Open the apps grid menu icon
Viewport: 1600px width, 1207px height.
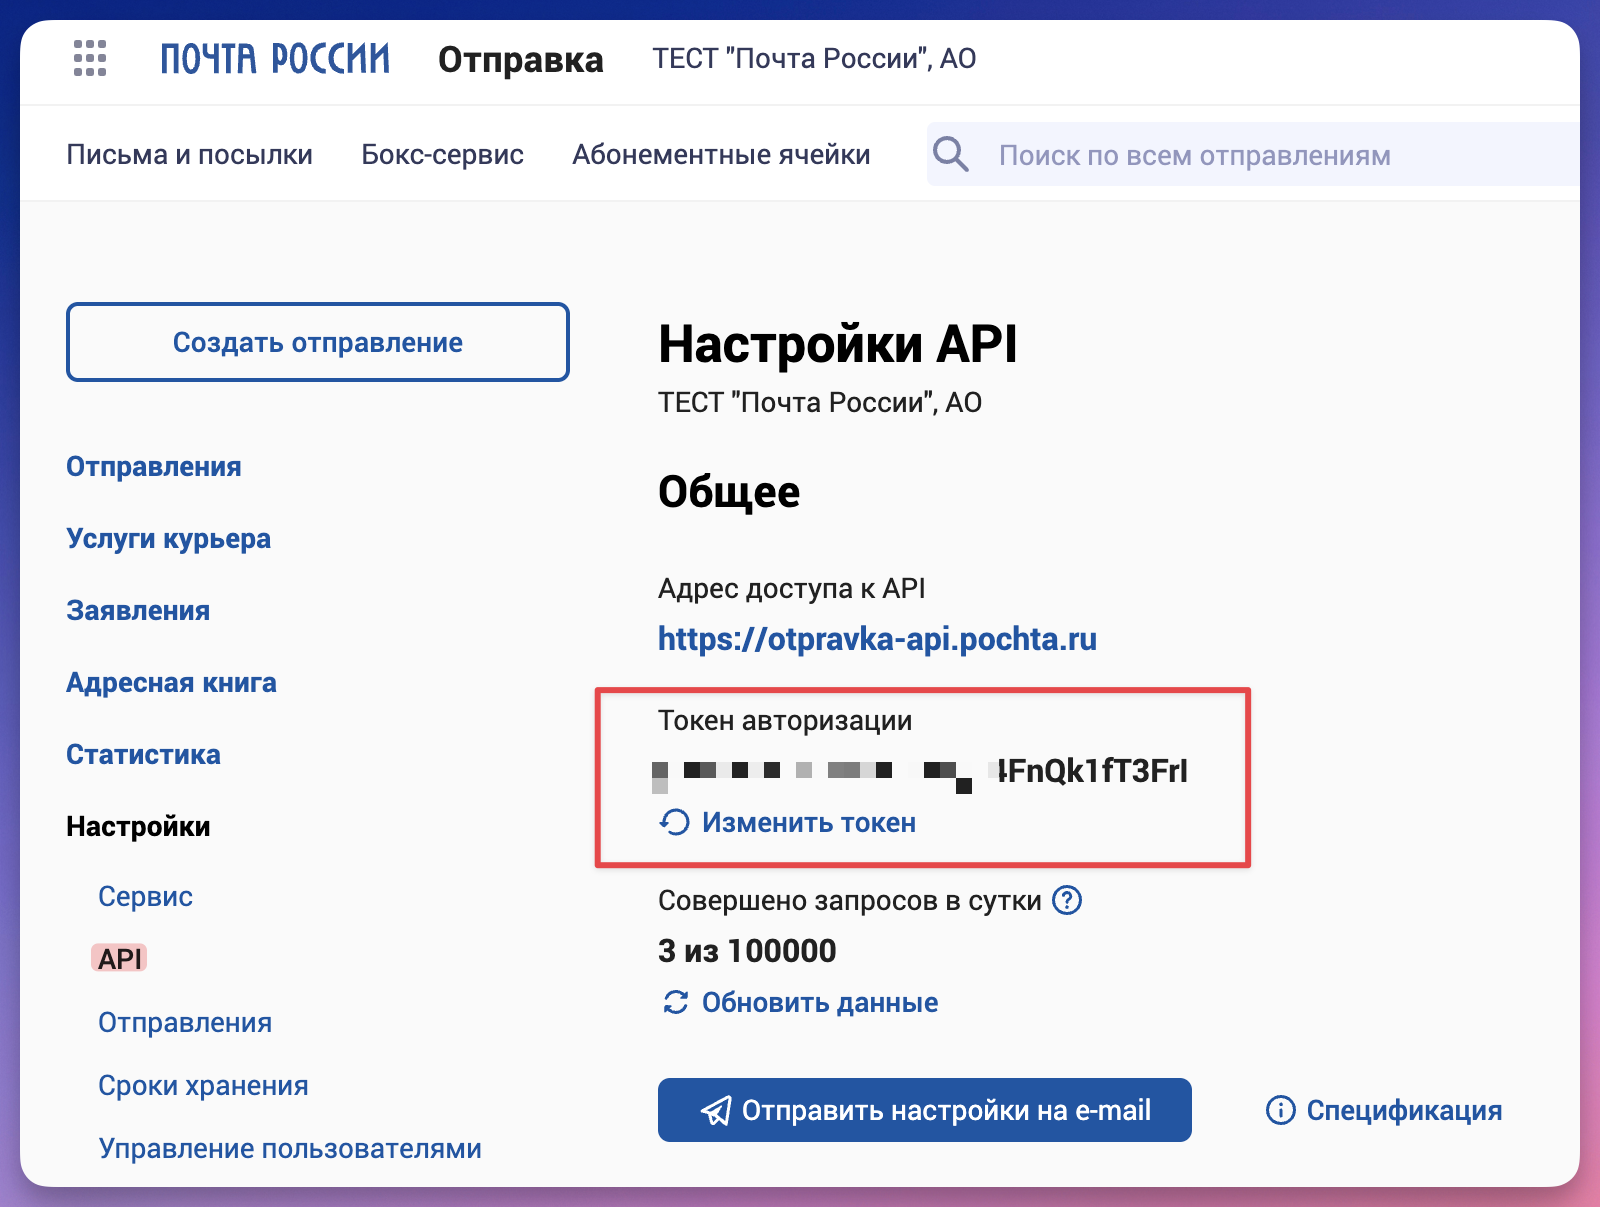[90, 58]
